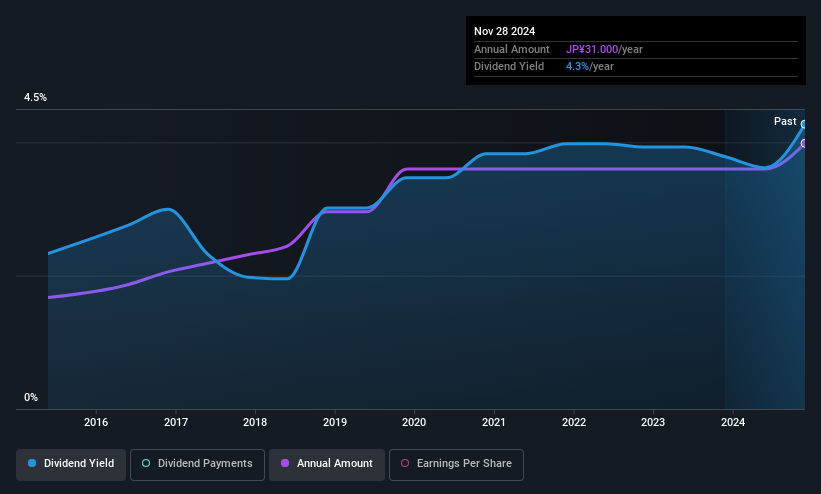This screenshot has width=821, height=494.
Task: Click the Past label on chart
Action: [x=785, y=122]
